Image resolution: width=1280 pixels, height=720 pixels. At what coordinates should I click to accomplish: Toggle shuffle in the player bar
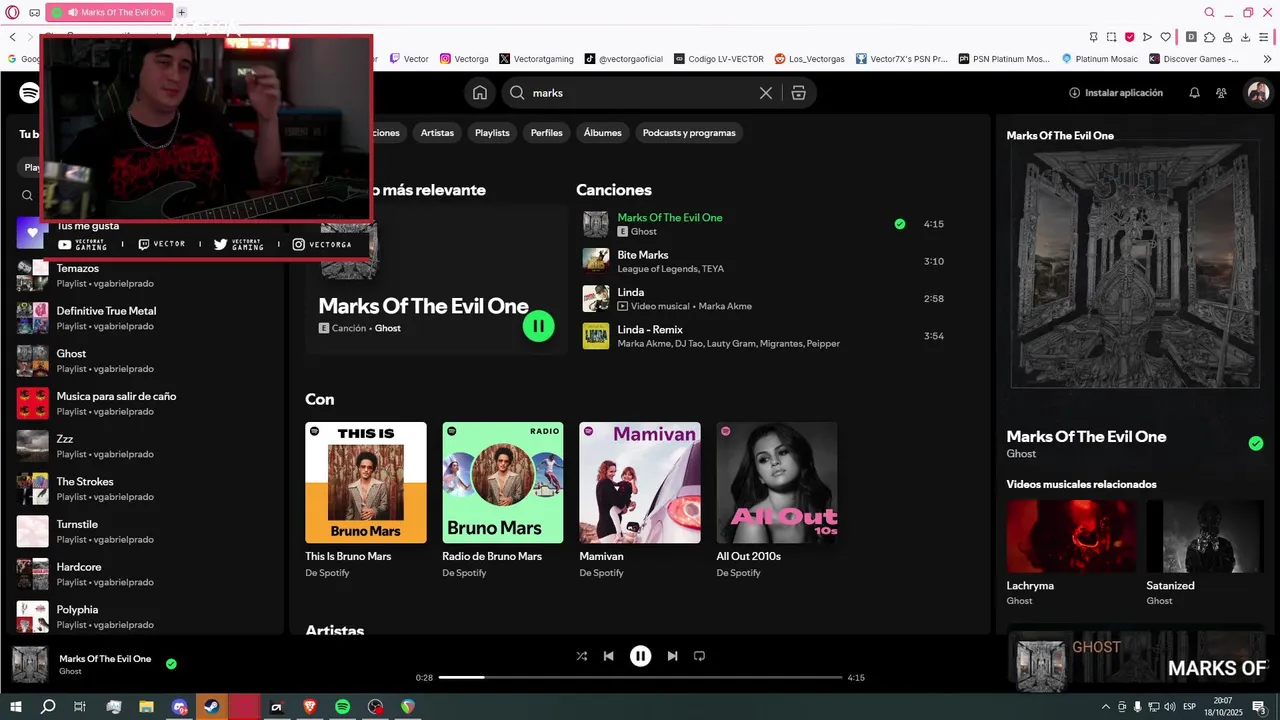pyautogui.click(x=582, y=656)
